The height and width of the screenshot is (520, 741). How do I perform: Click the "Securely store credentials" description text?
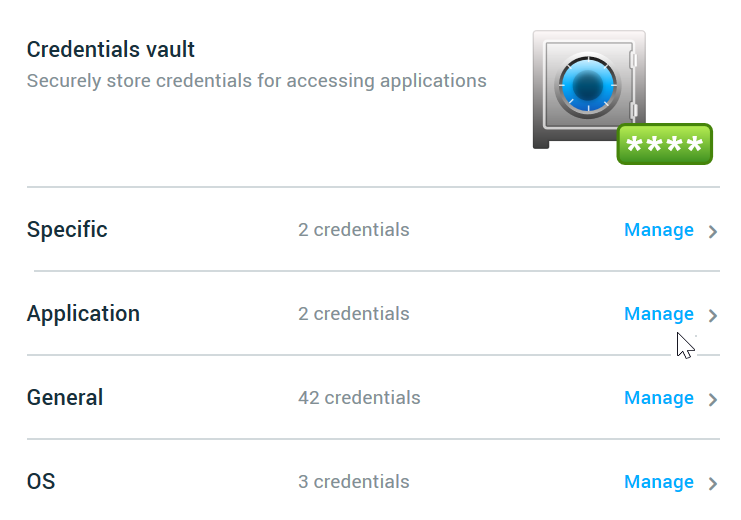tap(256, 81)
